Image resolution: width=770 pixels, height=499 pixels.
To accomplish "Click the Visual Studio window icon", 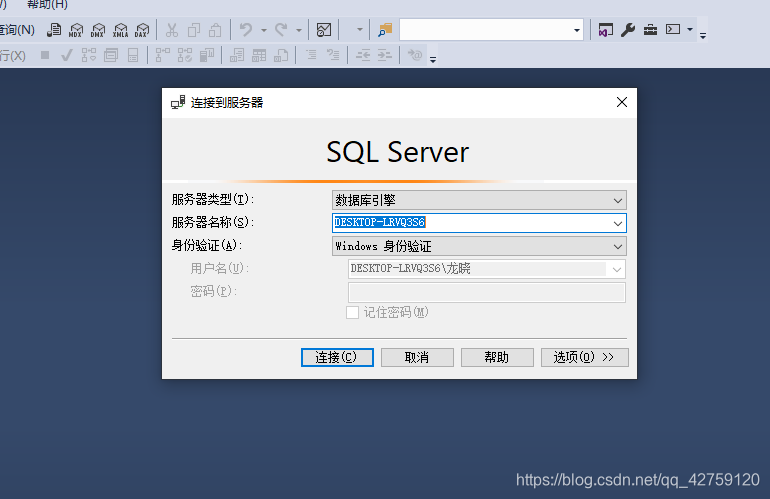I will click(605, 30).
